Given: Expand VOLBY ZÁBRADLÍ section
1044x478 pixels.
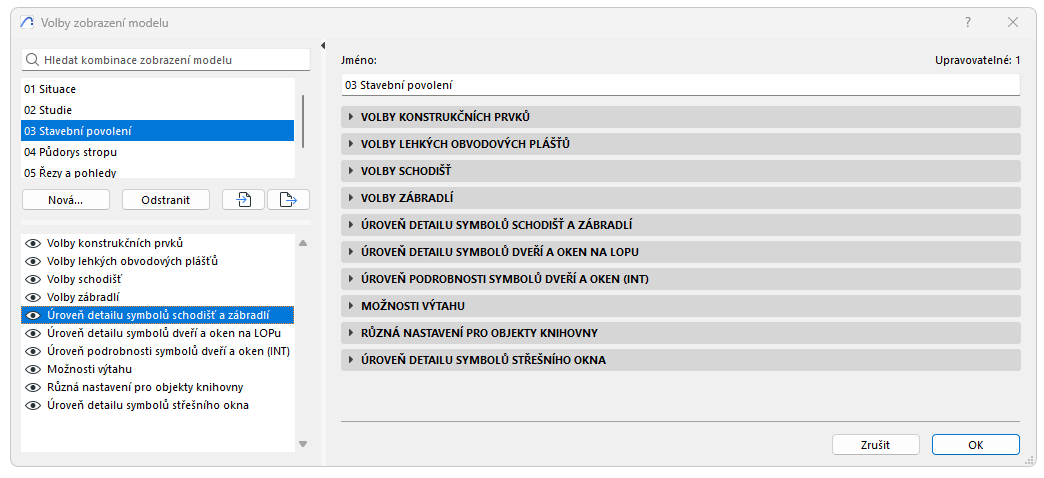Looking at the screenshot, I should tap(680, 198).
